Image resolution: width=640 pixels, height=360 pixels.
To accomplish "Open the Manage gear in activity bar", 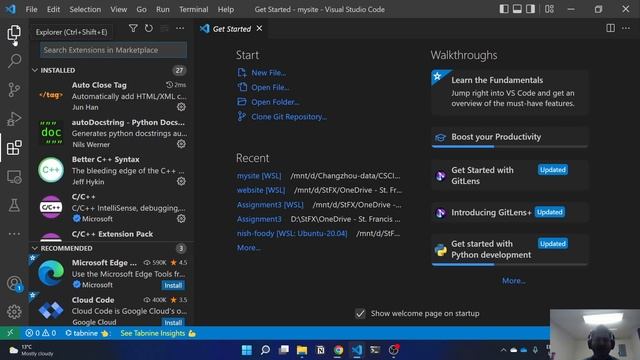I will (14, 312).
